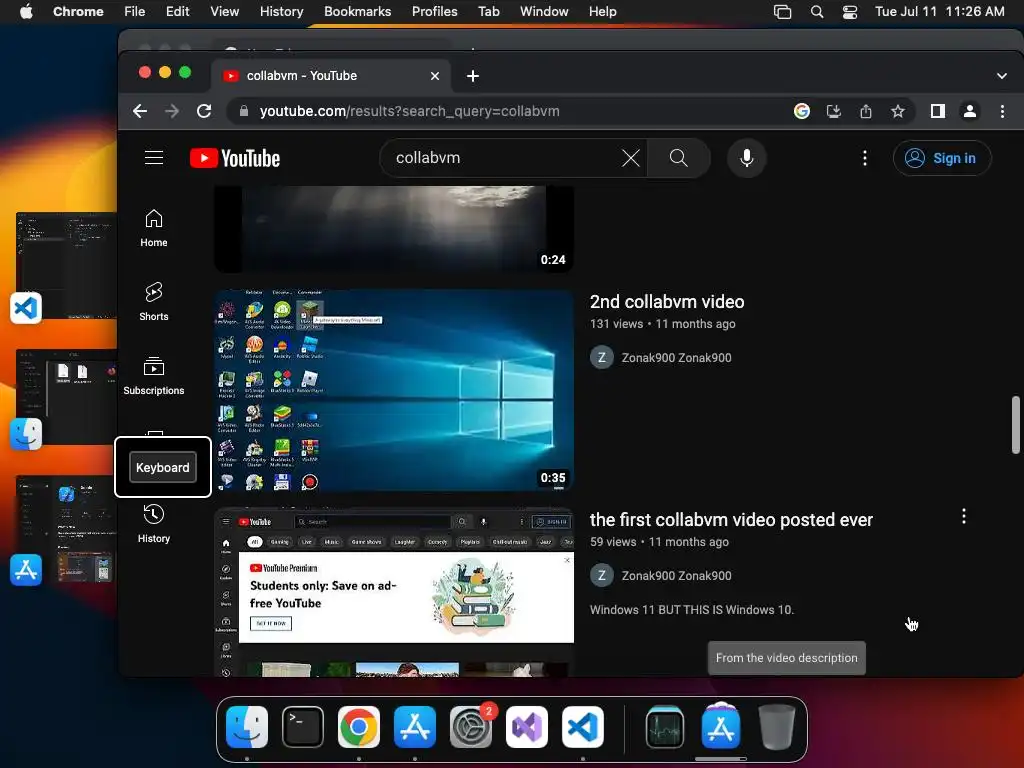The image size is (1024, 768).
Task: Open Spotlight search in menu bar
Action: (817, 11)
